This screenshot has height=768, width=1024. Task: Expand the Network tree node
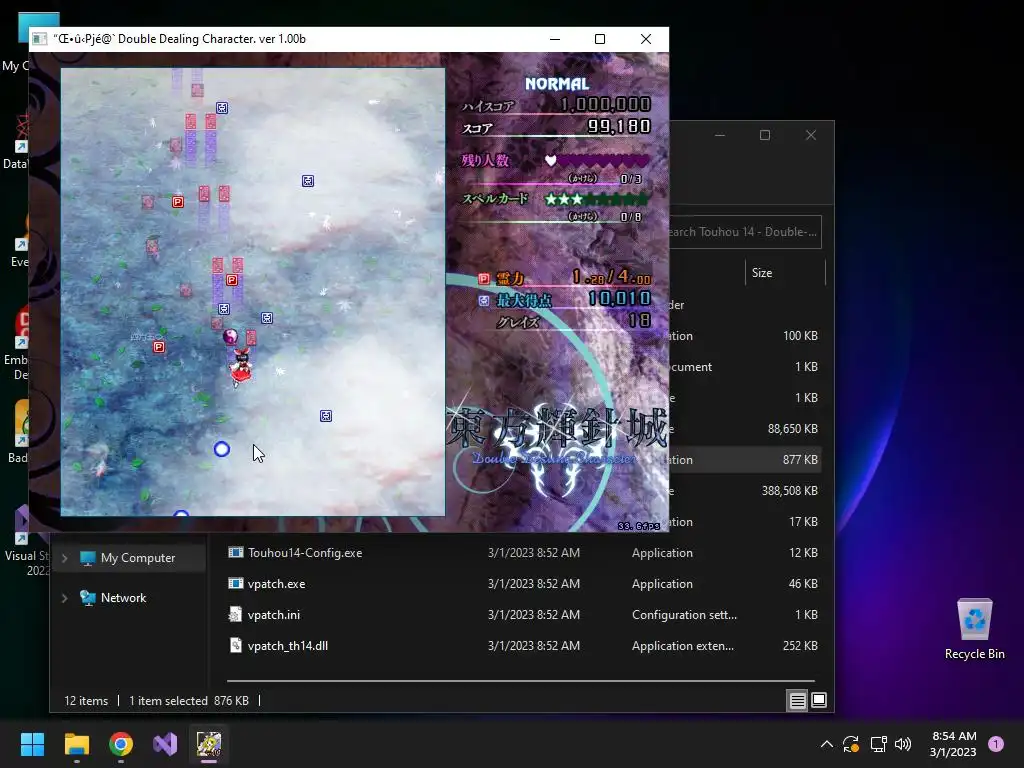65,598
